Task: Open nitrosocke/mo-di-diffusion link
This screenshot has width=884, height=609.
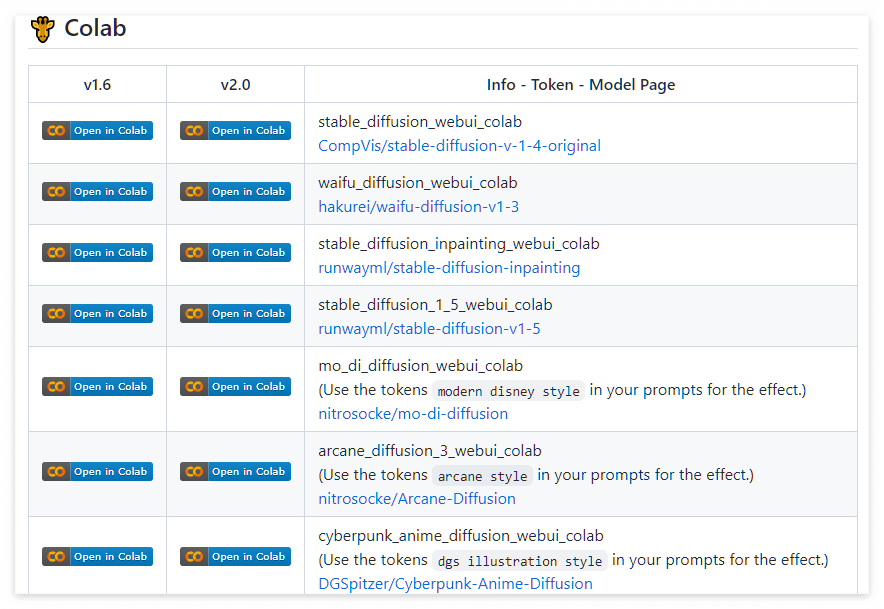Action: click(x=413, y=414)
